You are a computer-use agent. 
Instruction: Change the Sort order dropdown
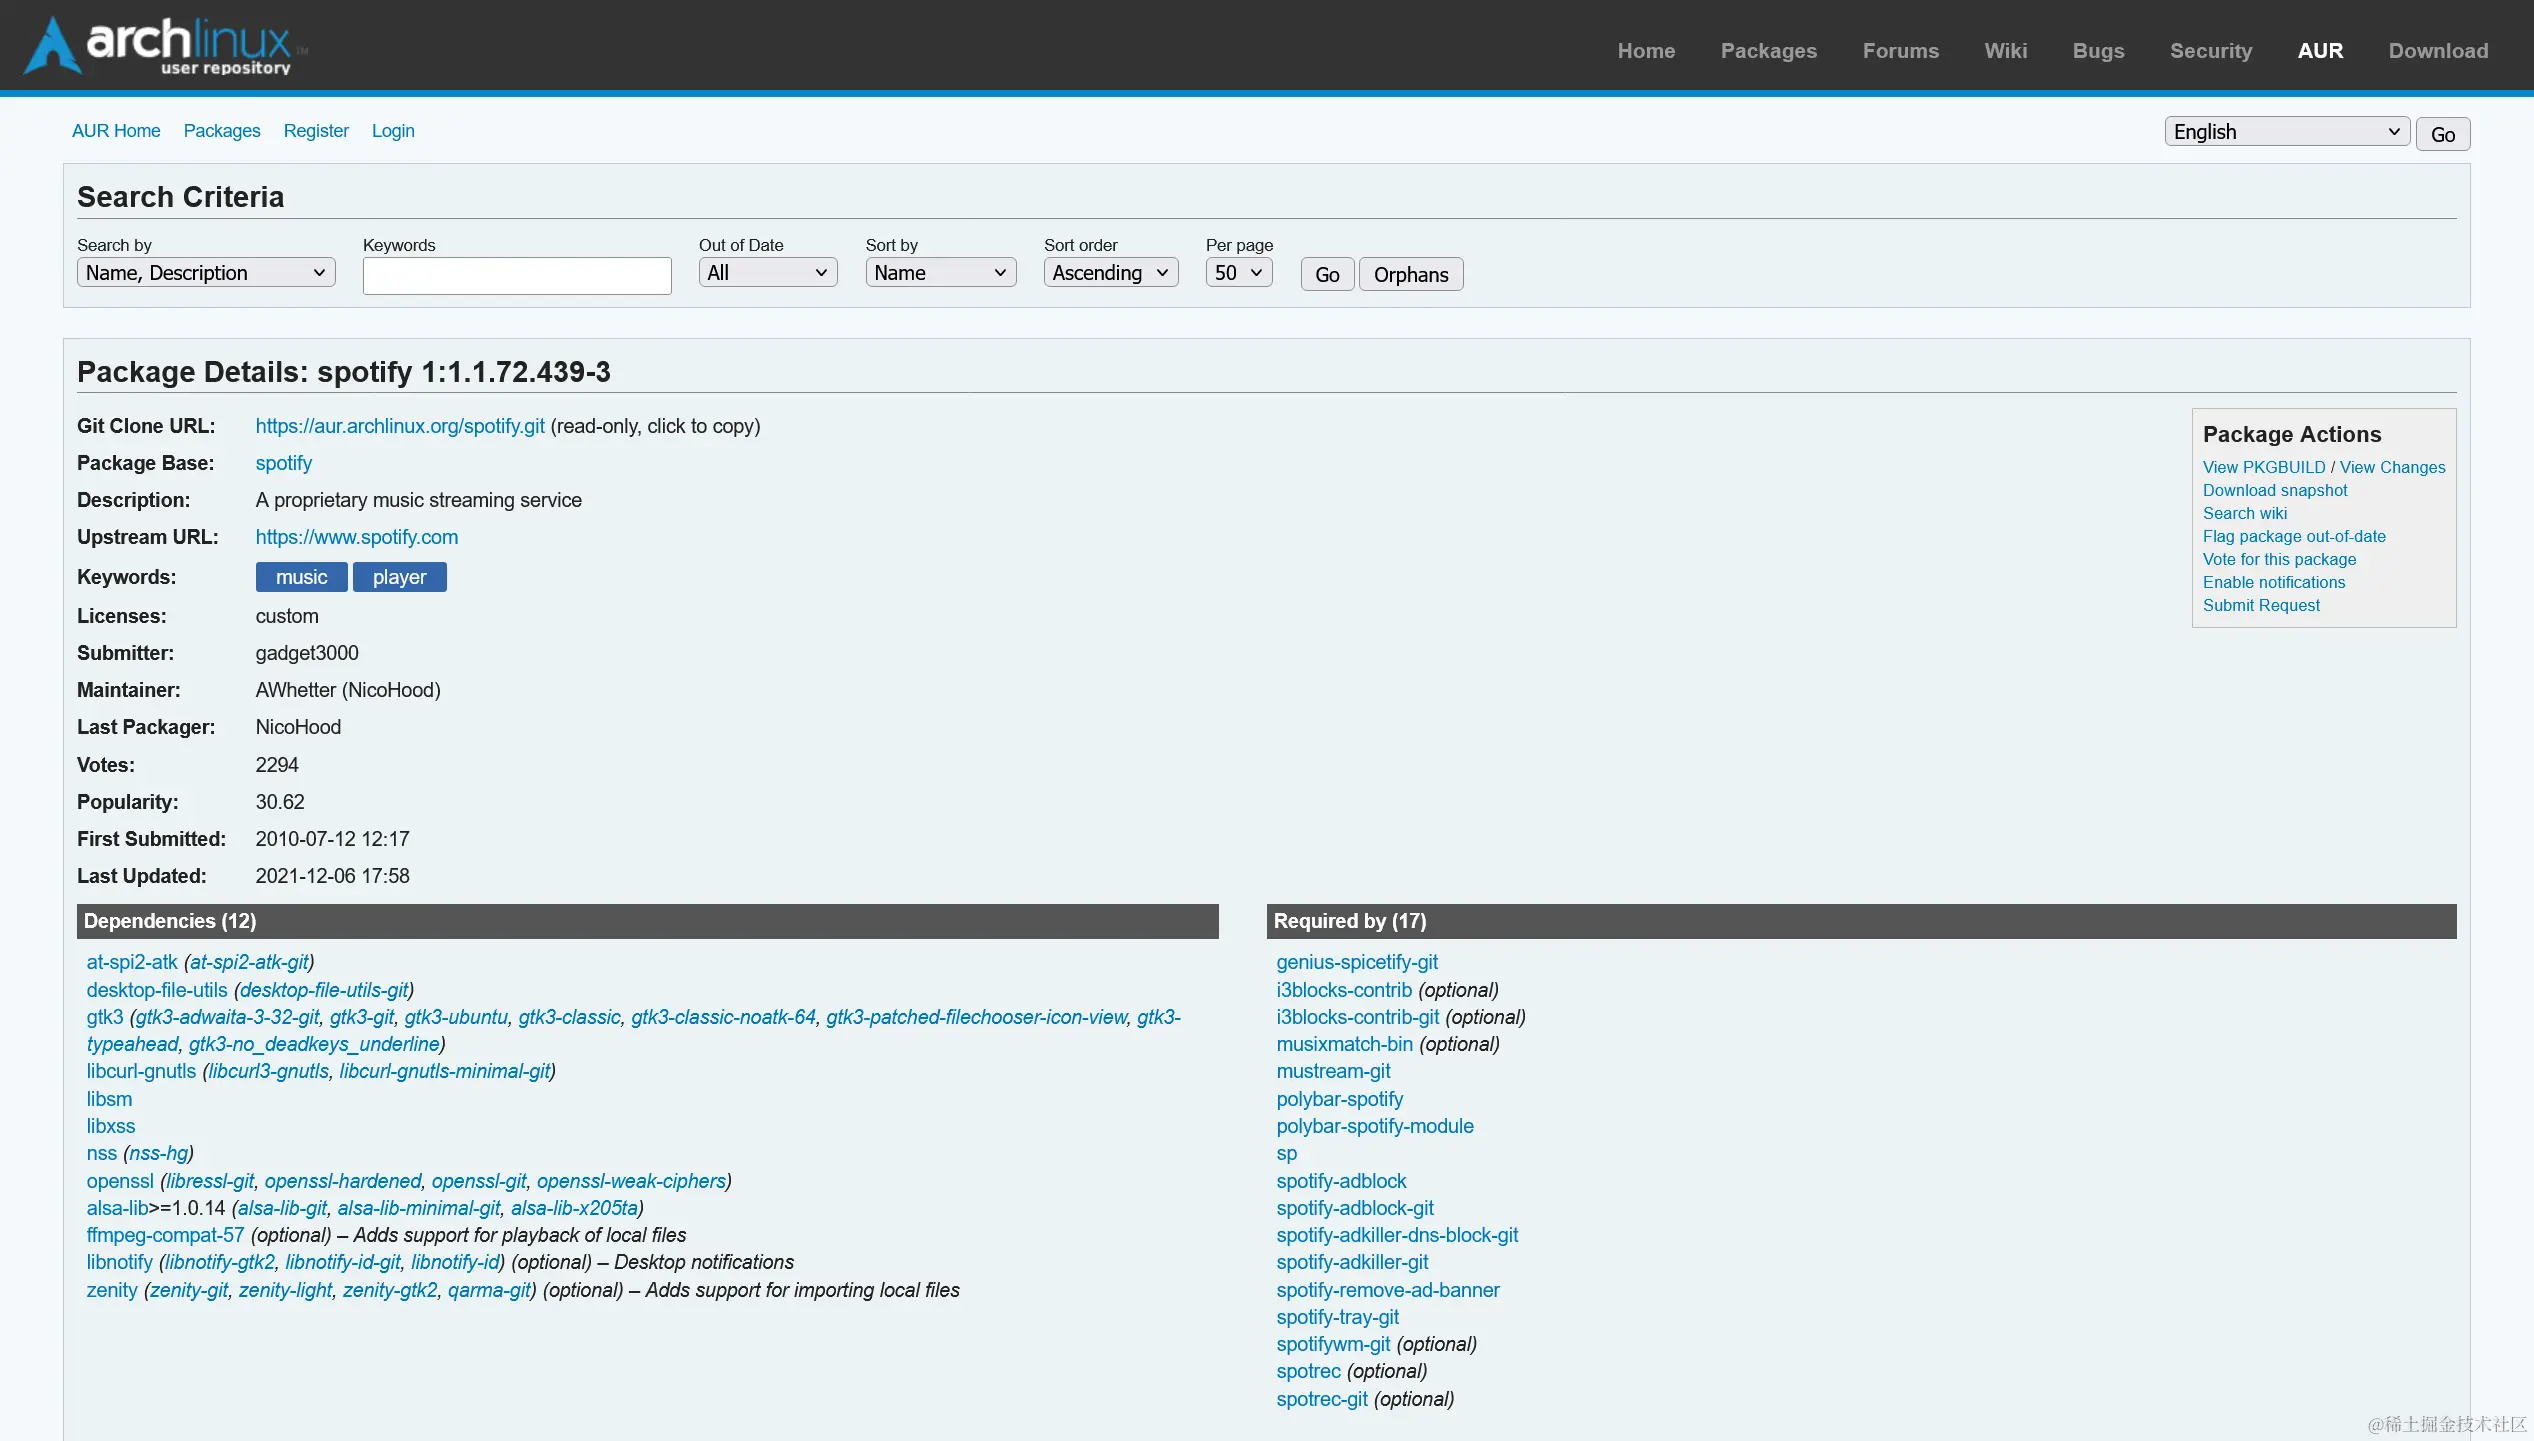(1110, 273)
